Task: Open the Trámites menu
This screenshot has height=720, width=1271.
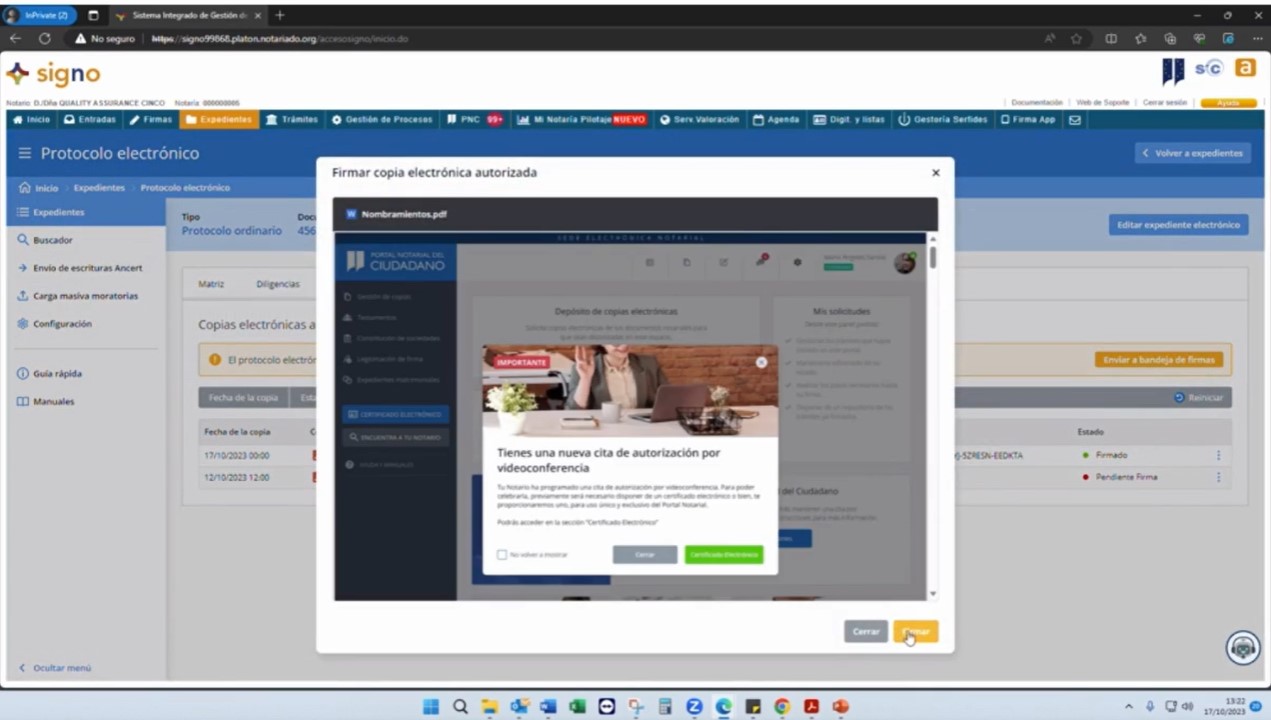Action: 292,120
